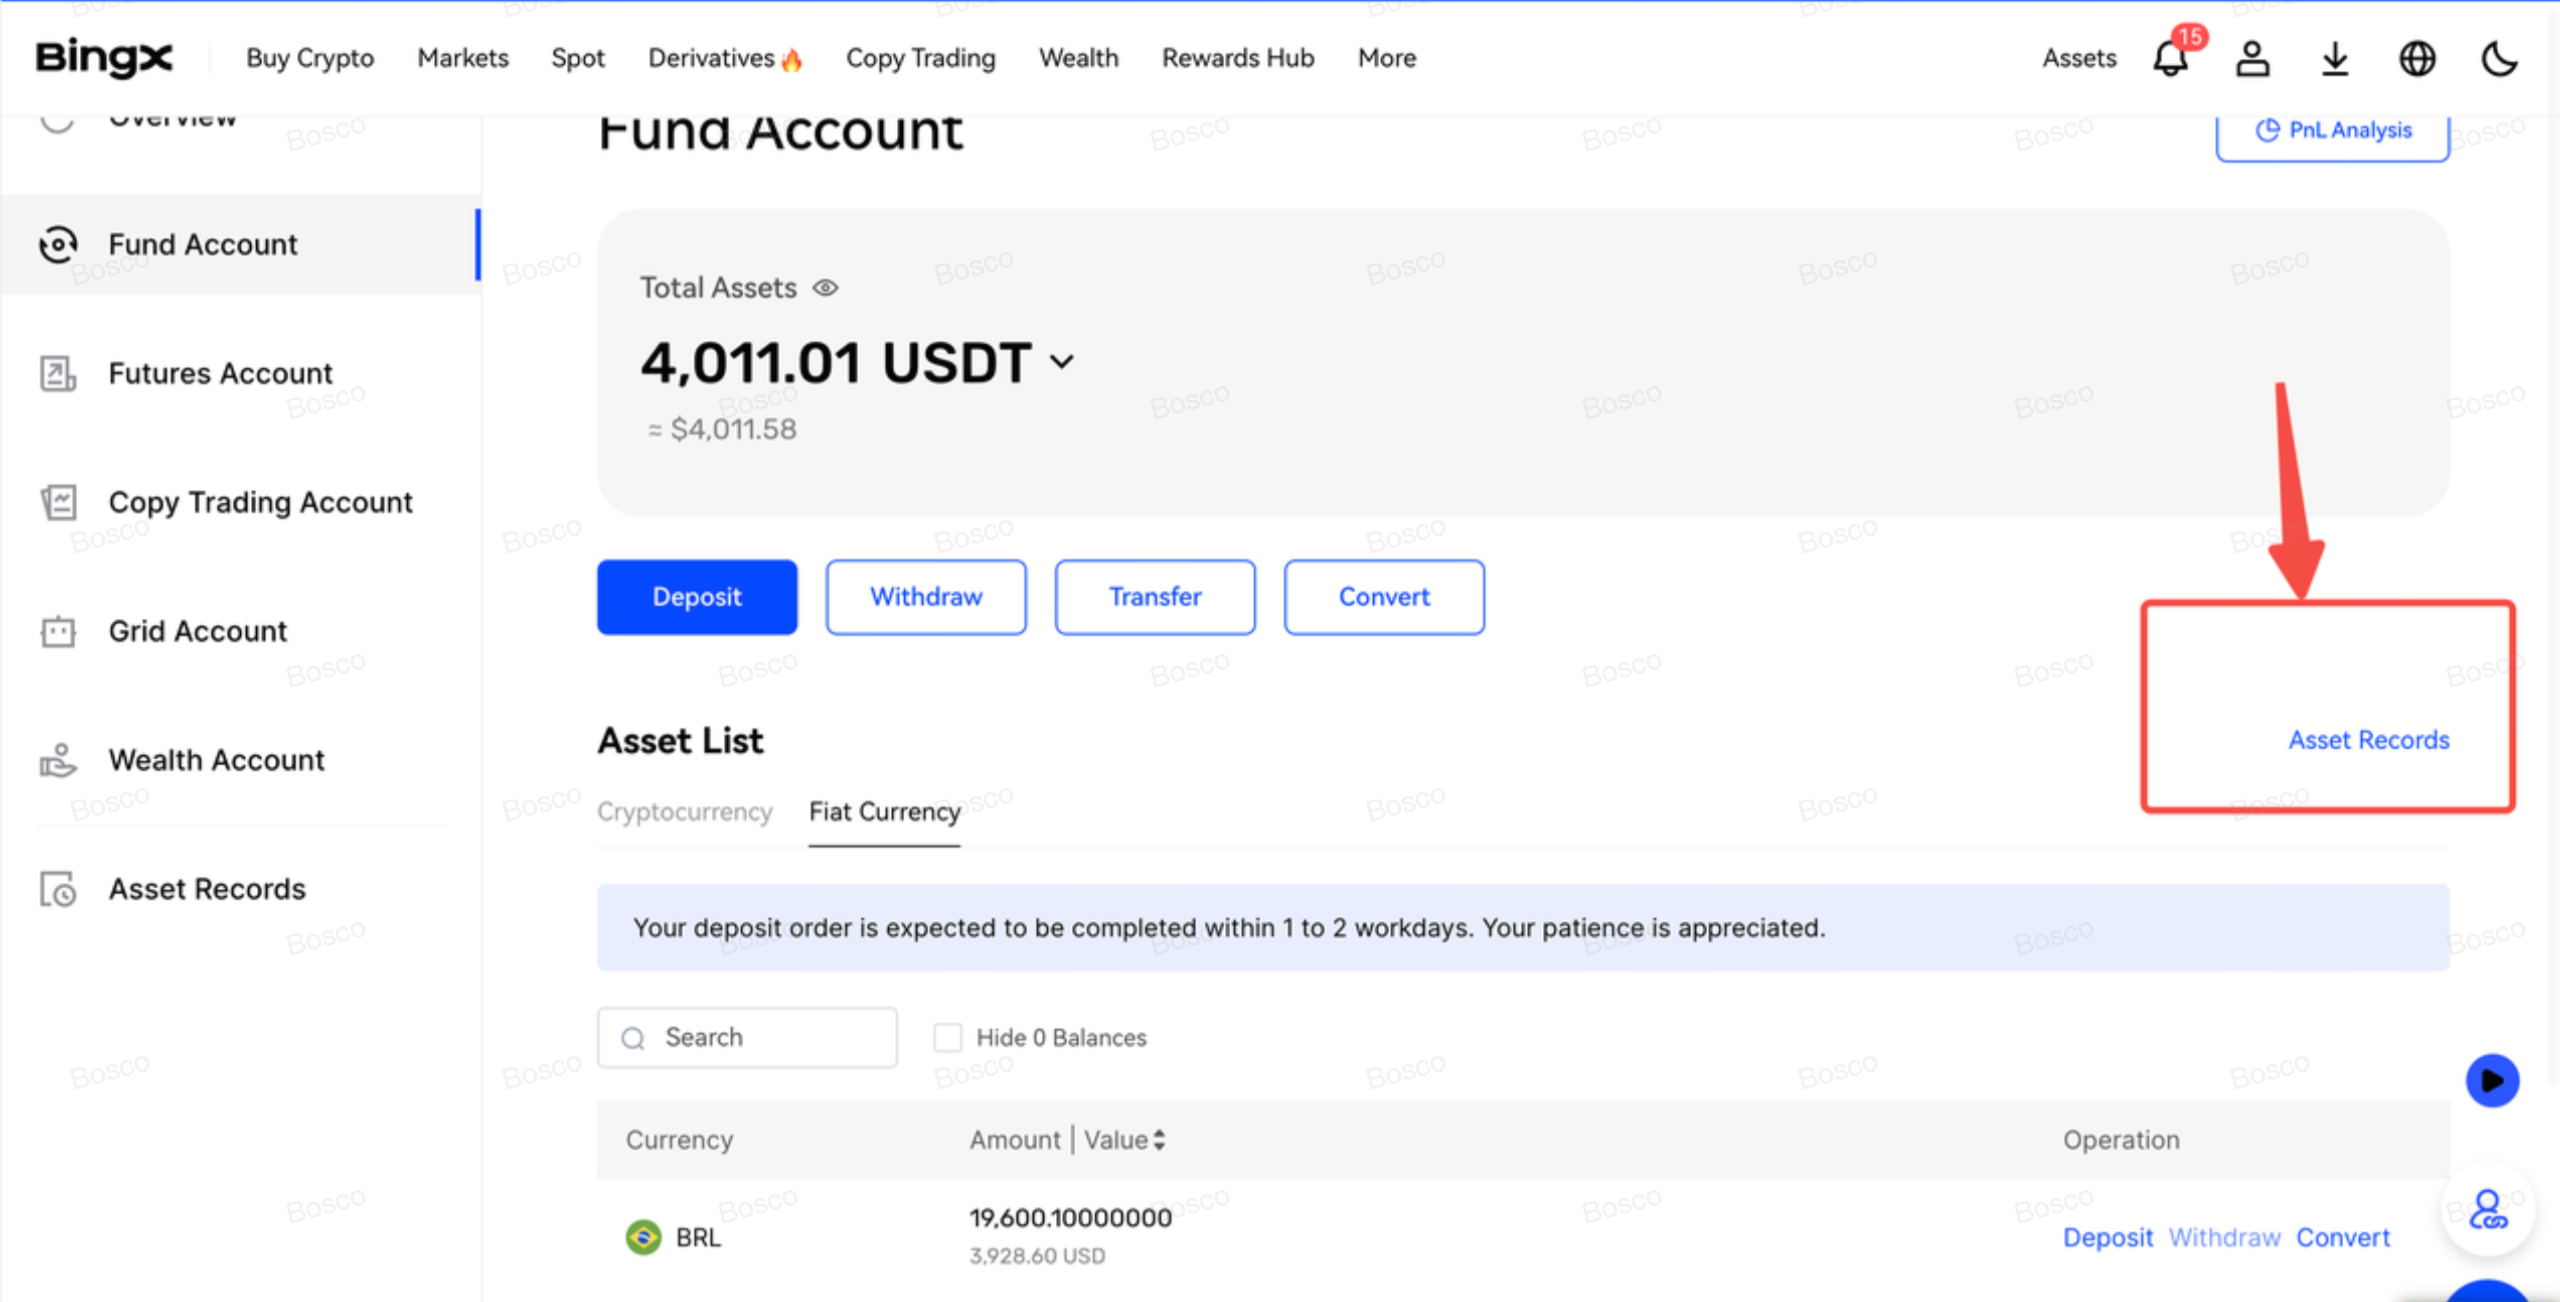Click the blue Deposit button
Image resolution: width=2560 pixels, height=1302 pixels.
(697, 597)
